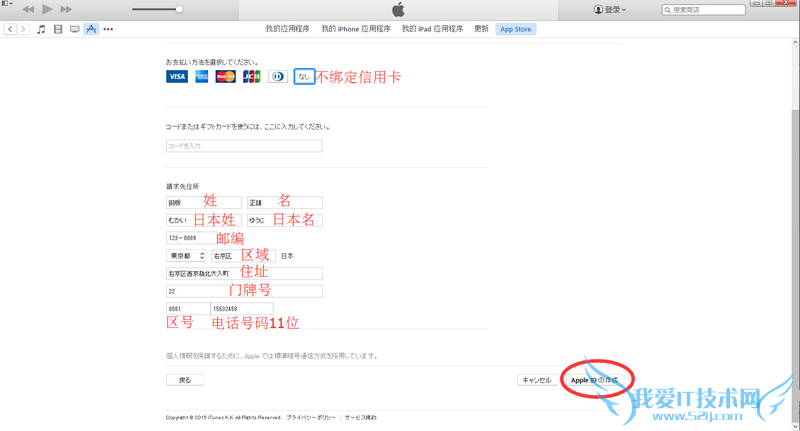
Task: Open the Music library icon
Action: [41, 29]
